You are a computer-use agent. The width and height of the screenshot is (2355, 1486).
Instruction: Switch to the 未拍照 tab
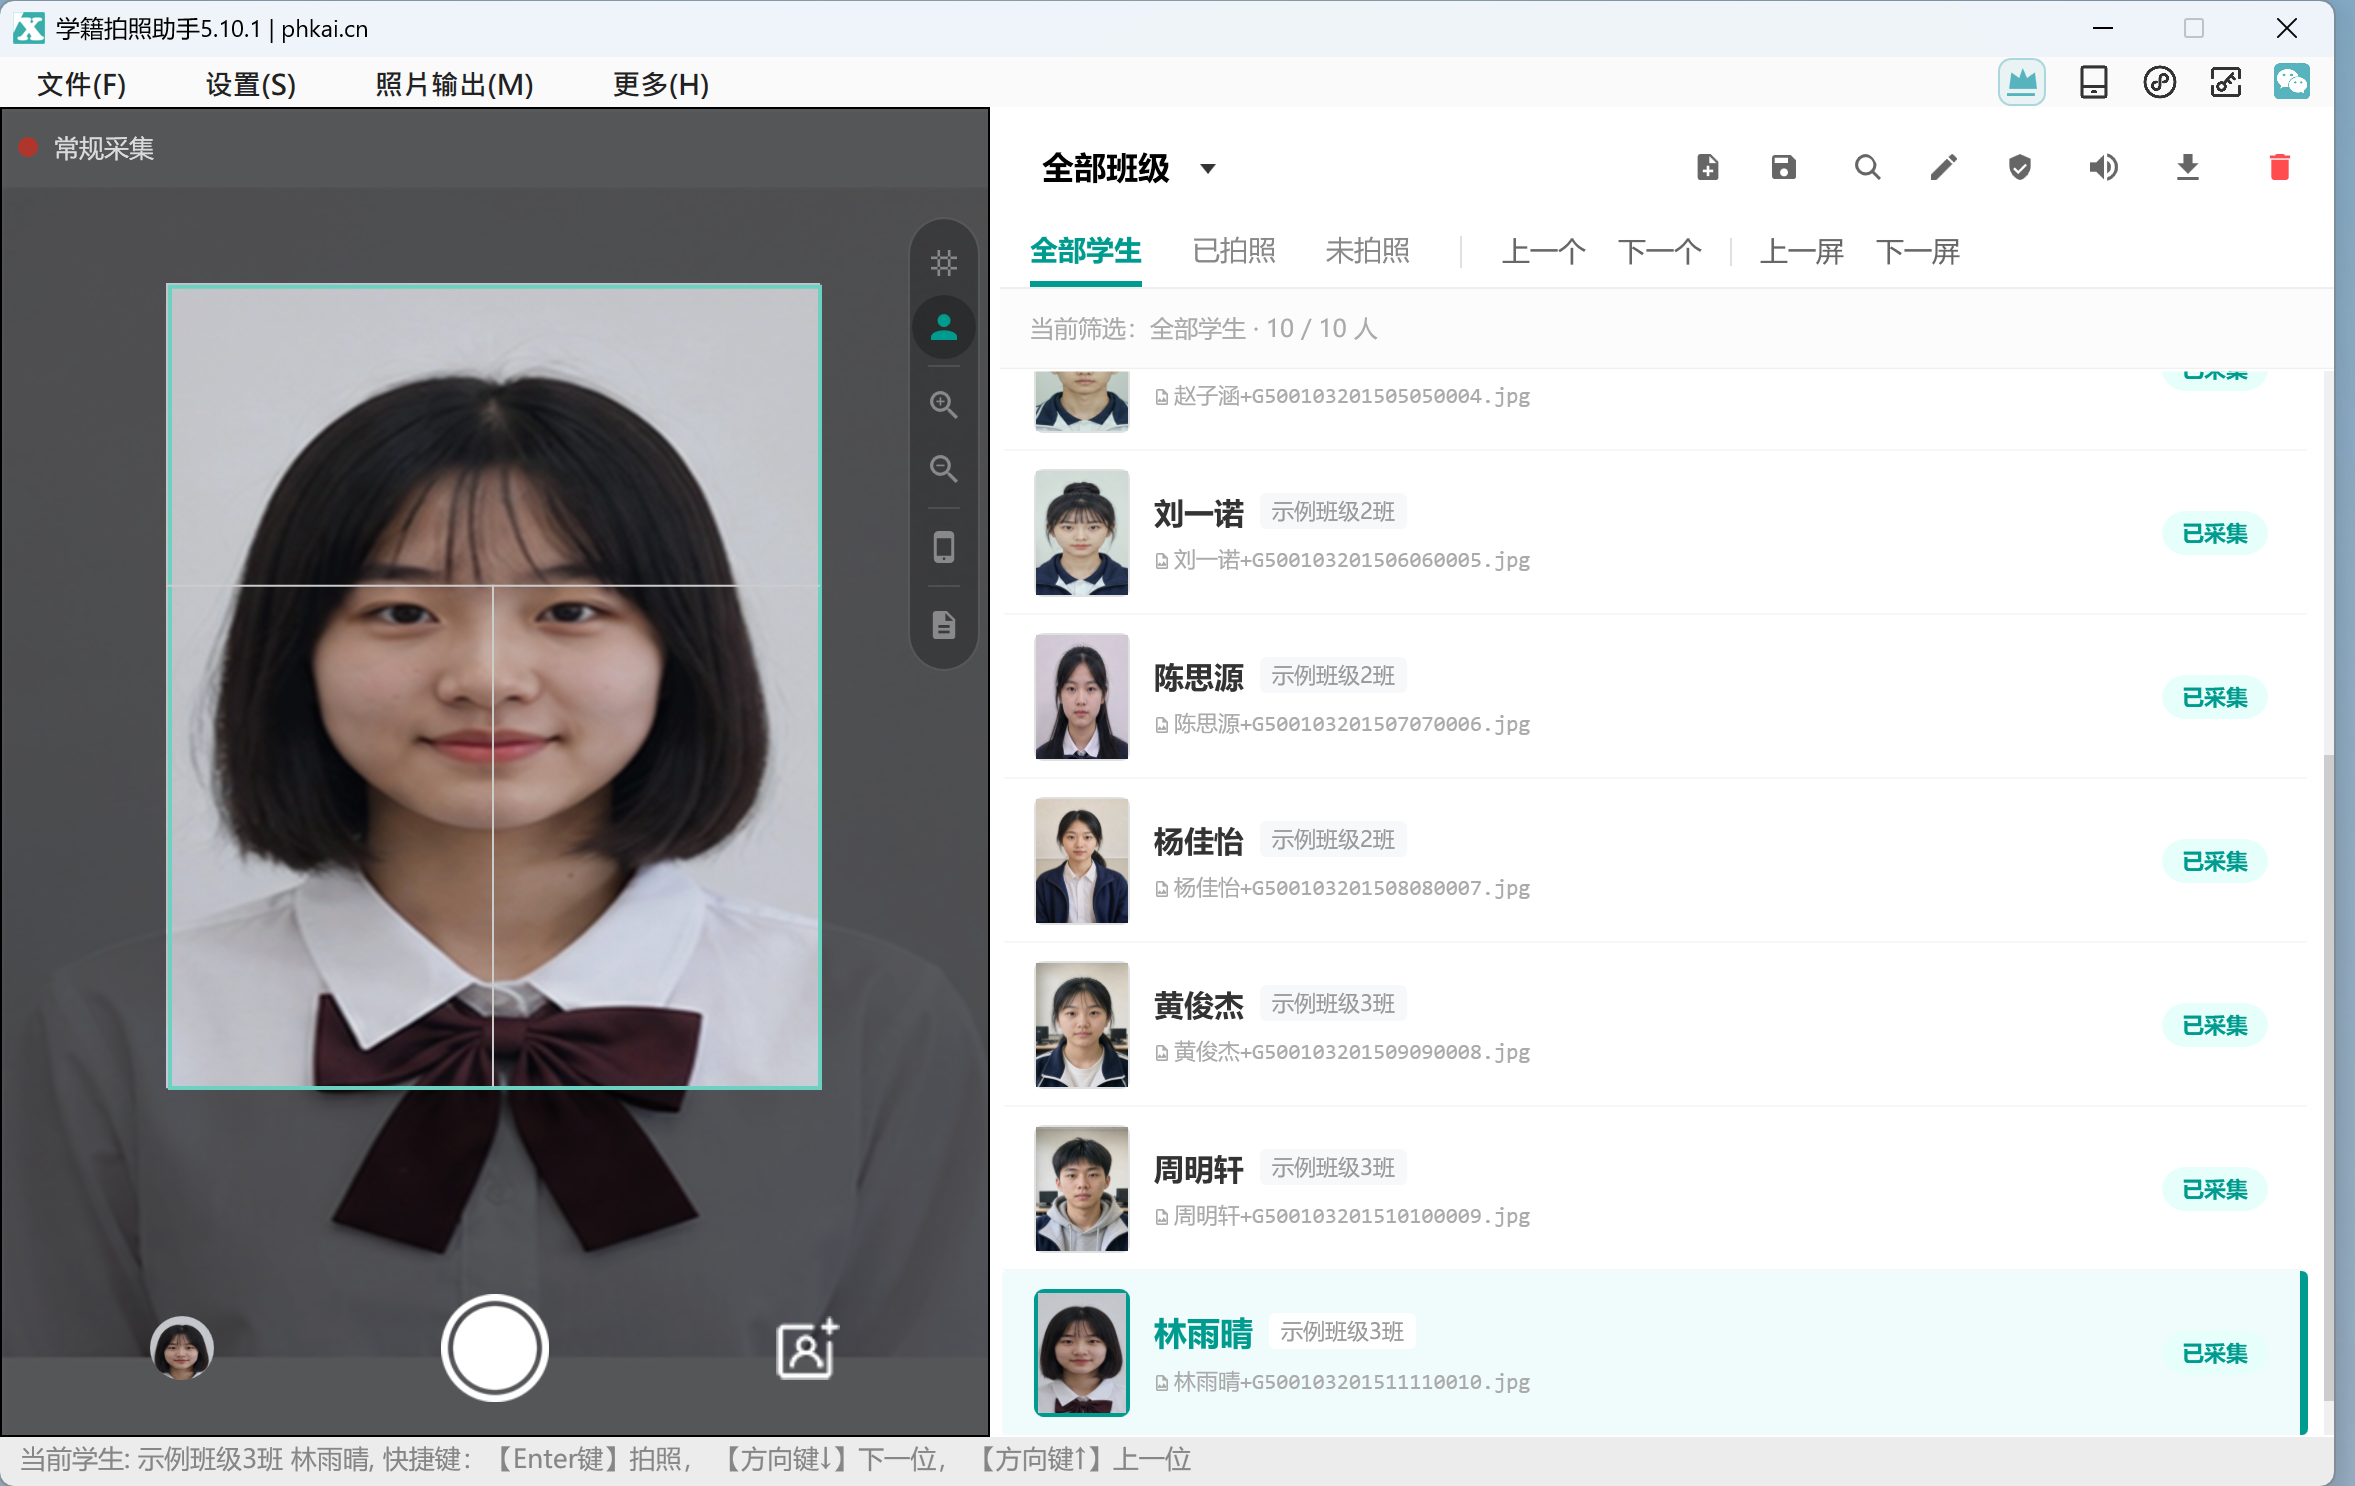(x=1367, y=251)
